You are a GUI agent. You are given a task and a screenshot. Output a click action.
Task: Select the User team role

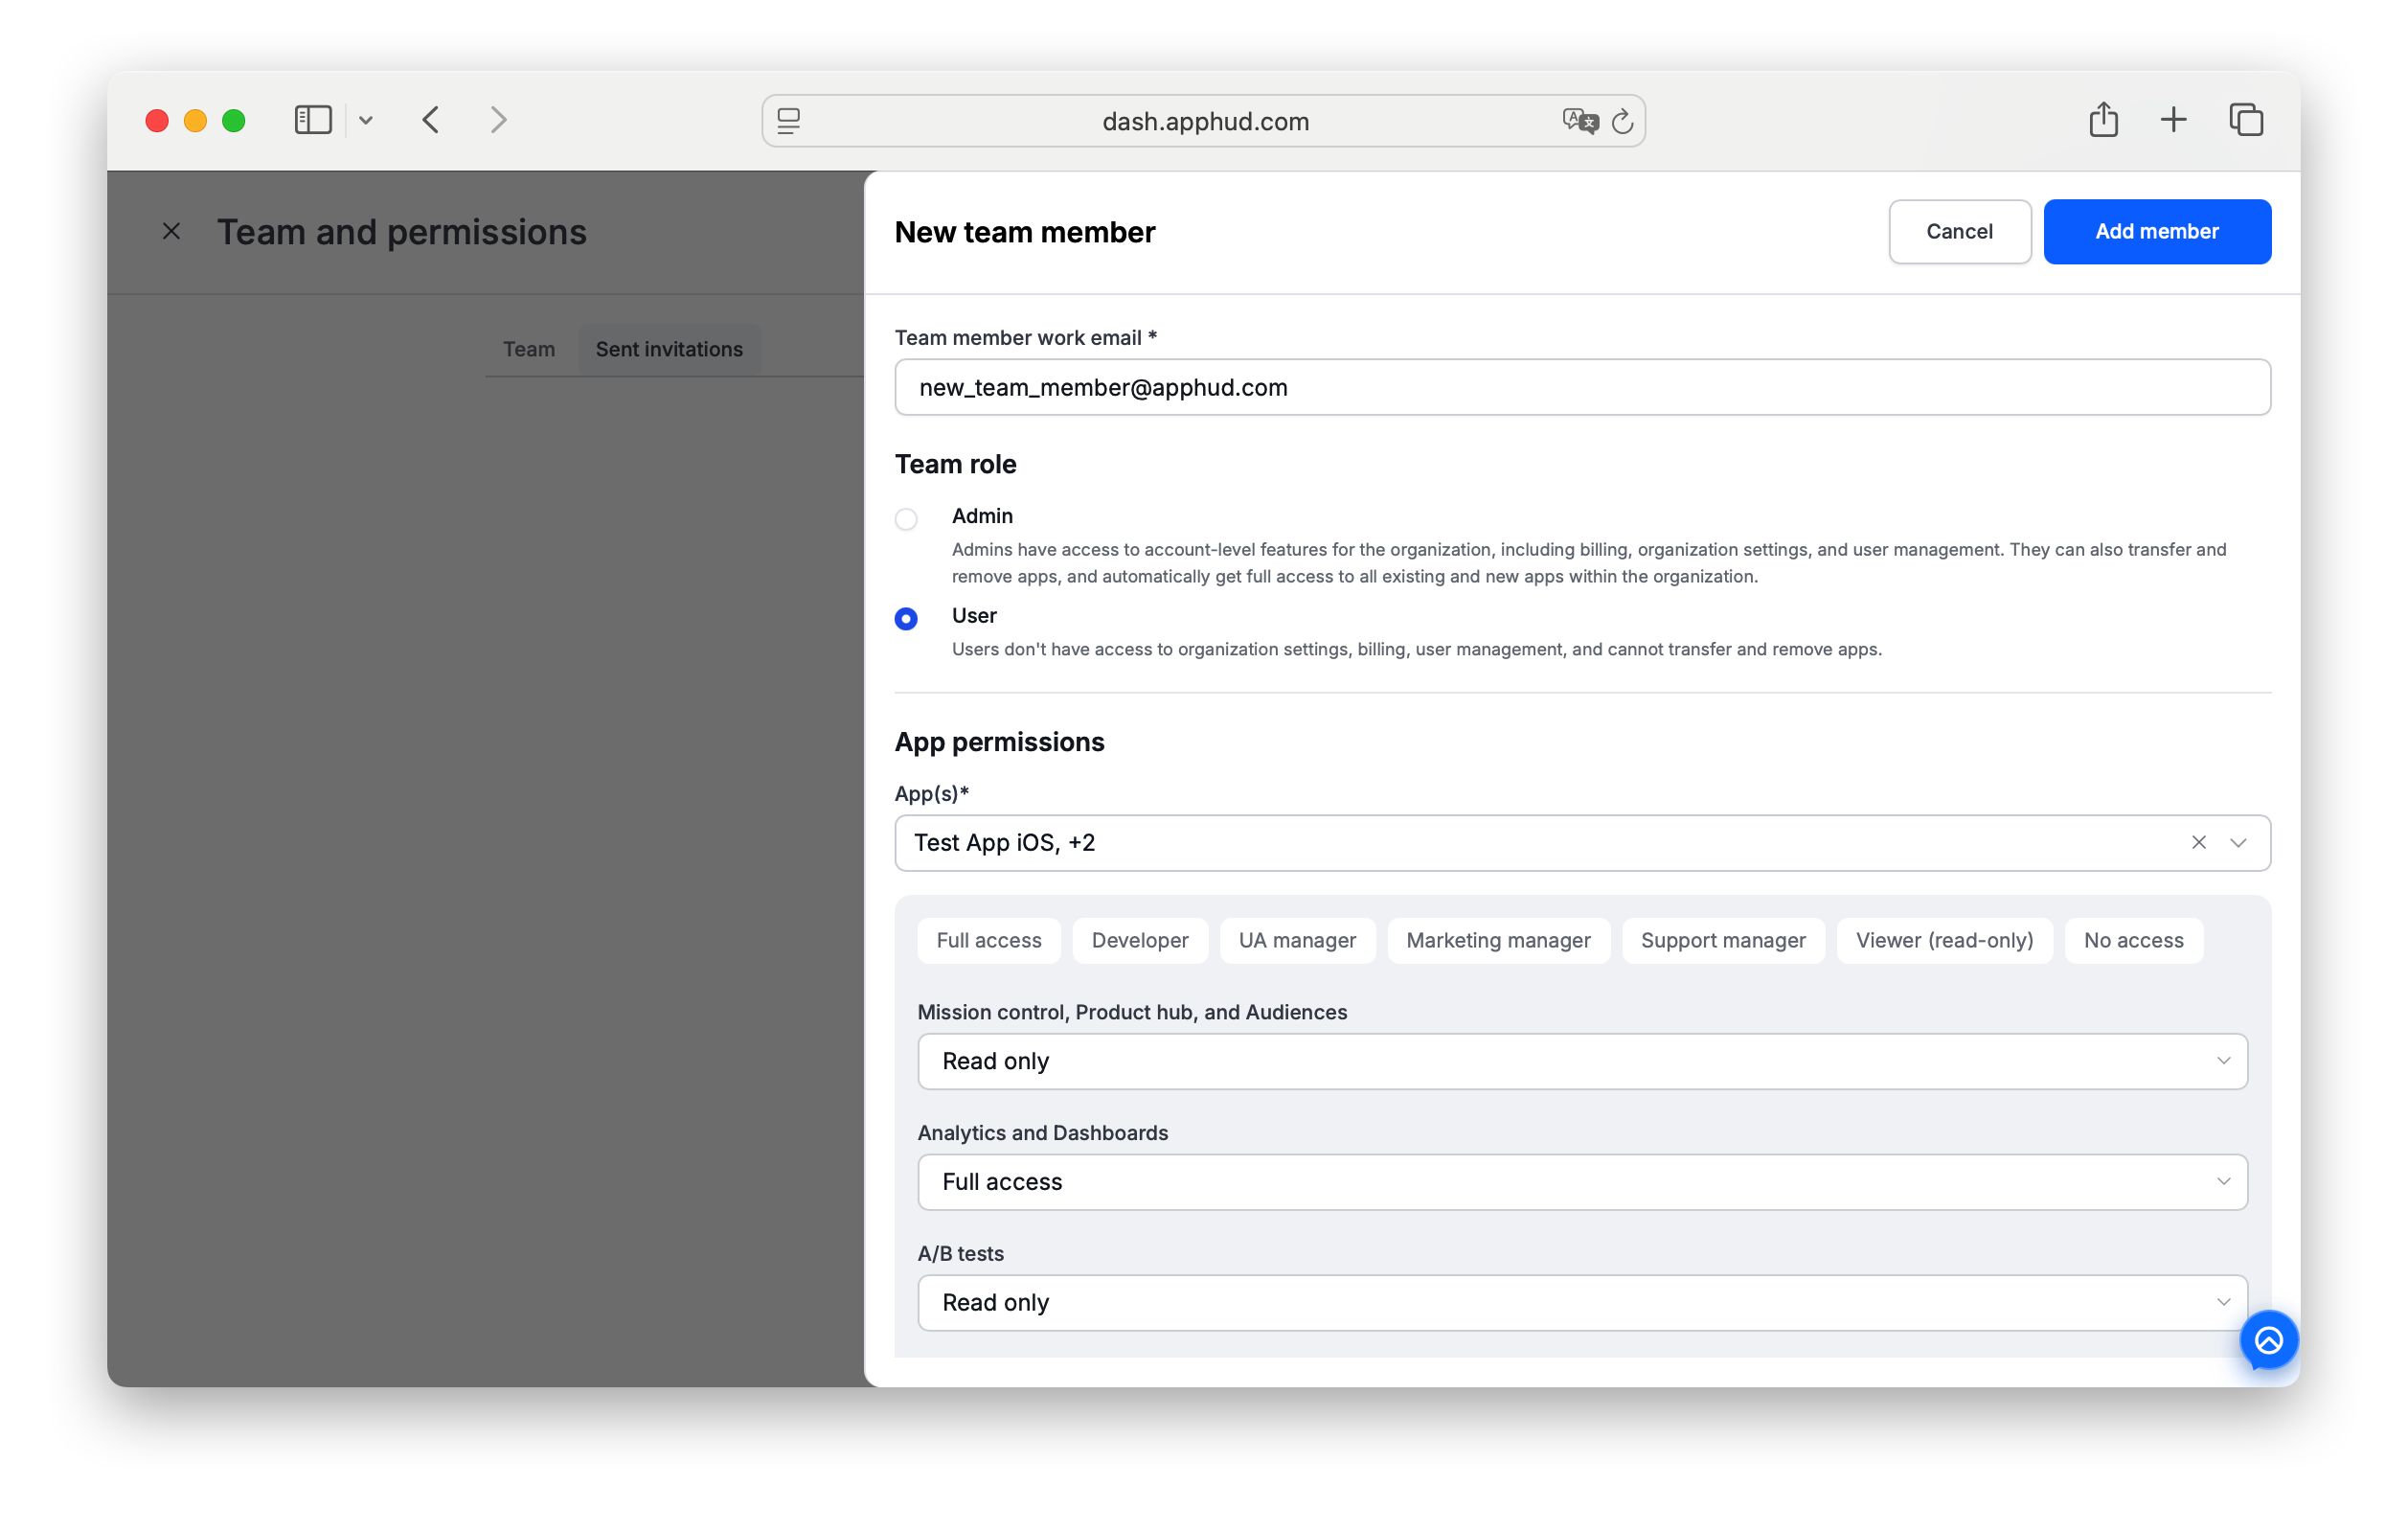[906, 618]
